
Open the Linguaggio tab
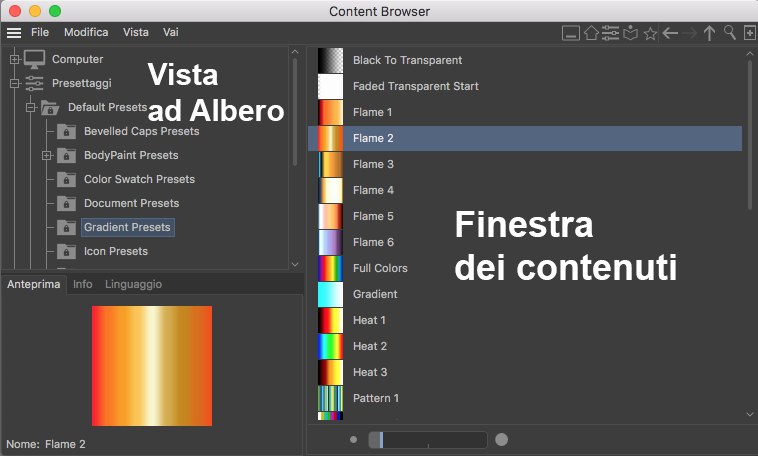click(133, 284)
